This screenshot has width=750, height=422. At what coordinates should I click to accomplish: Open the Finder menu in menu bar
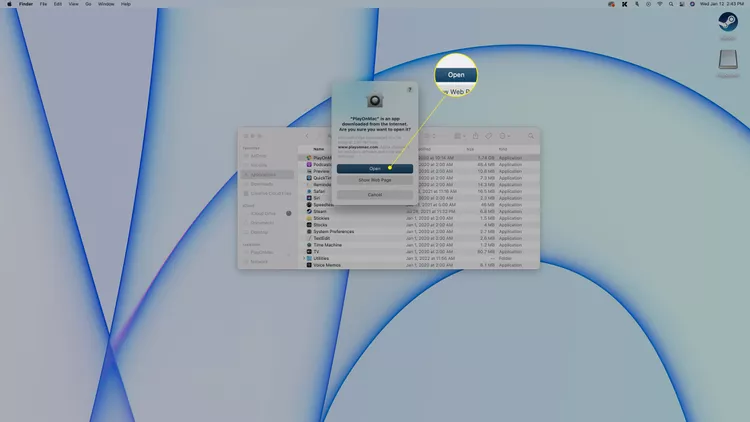pos(26,4)
